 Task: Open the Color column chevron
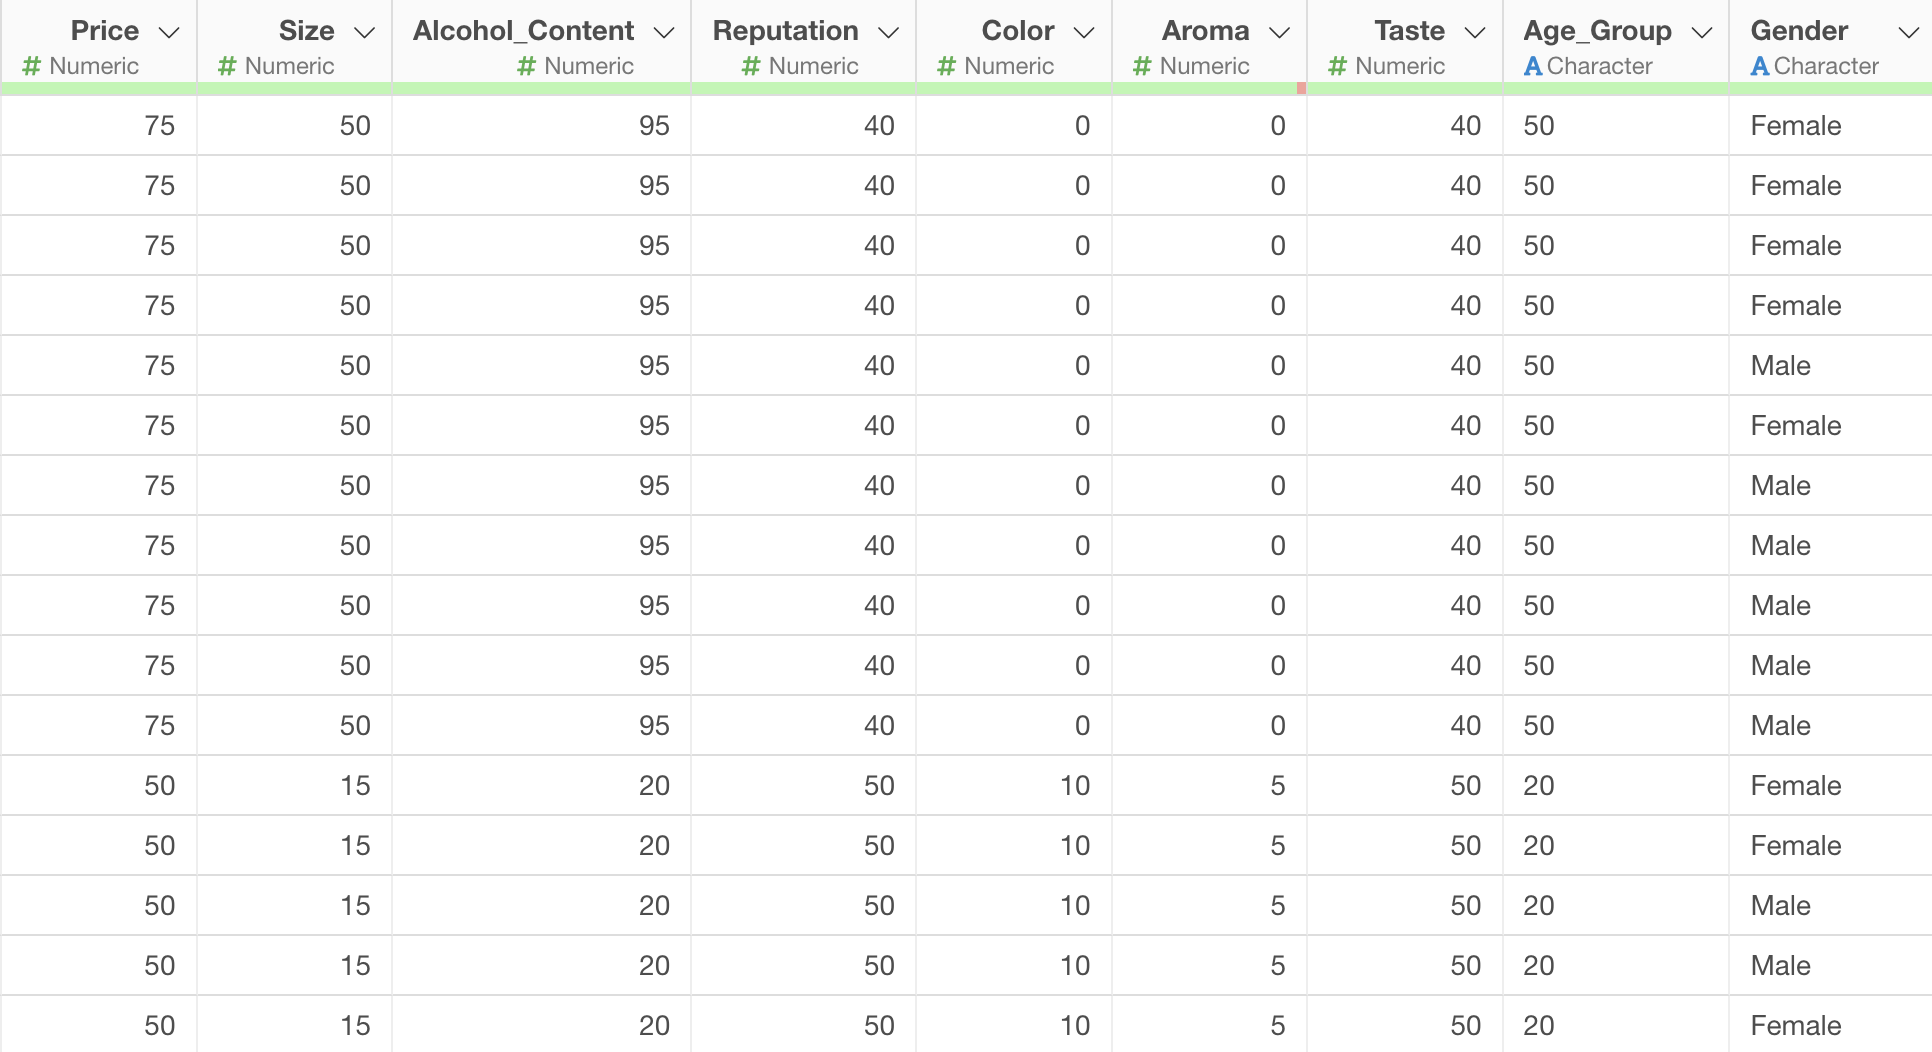[x=1083, y=33]
